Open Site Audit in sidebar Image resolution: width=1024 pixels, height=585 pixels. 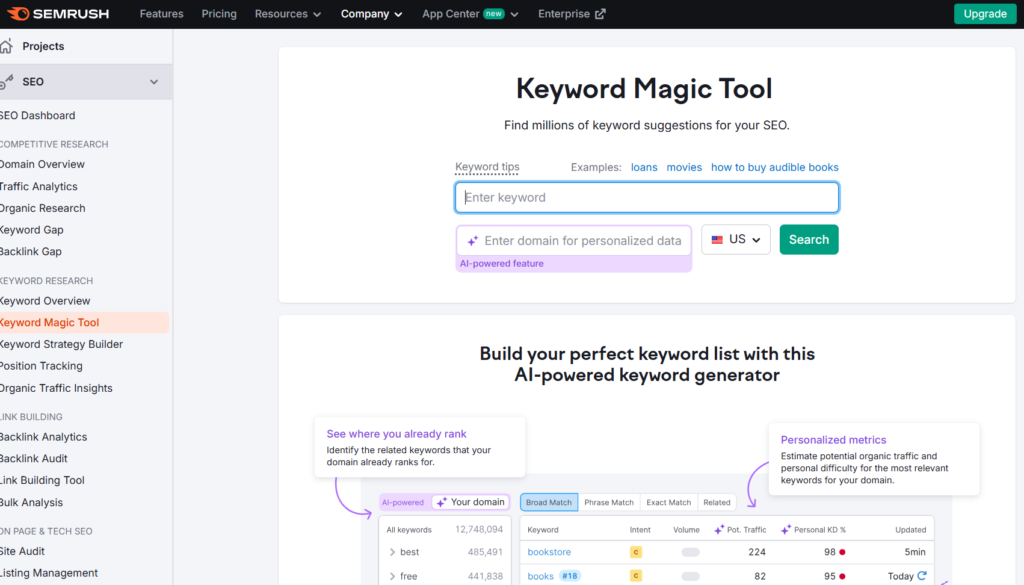[x=22, y=551]
